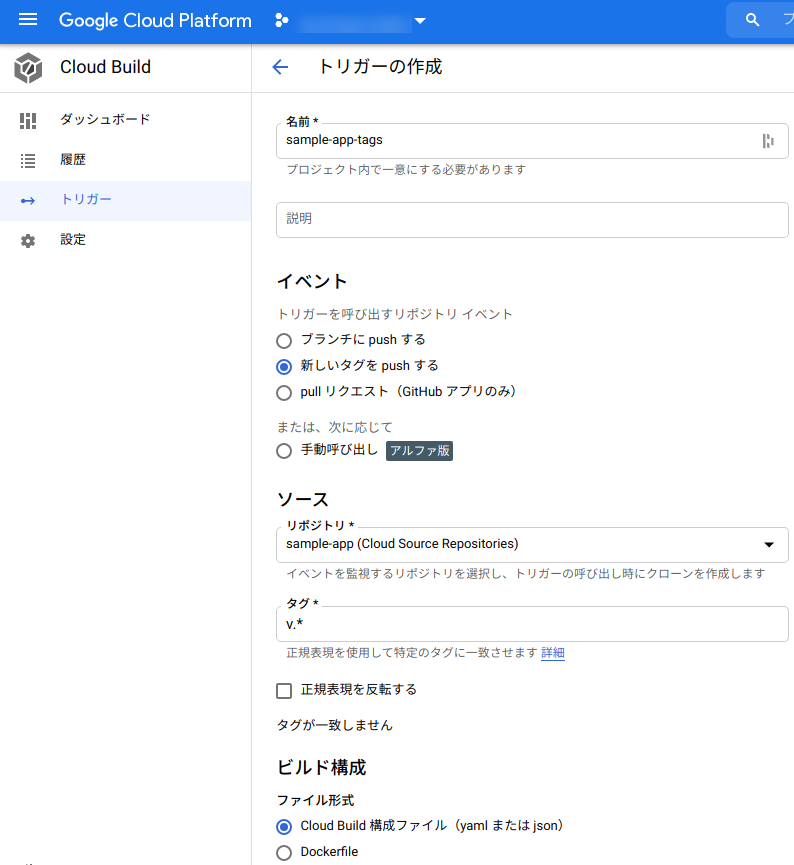The width and height of the screenshot is (794, 865).
Task: Click the トリガー arrow icon
Action: 28,201
